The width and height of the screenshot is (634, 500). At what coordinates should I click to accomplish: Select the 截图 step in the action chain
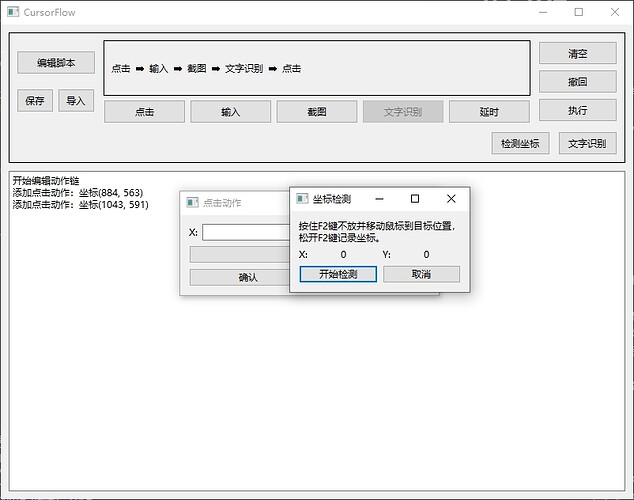click(197, 68)
